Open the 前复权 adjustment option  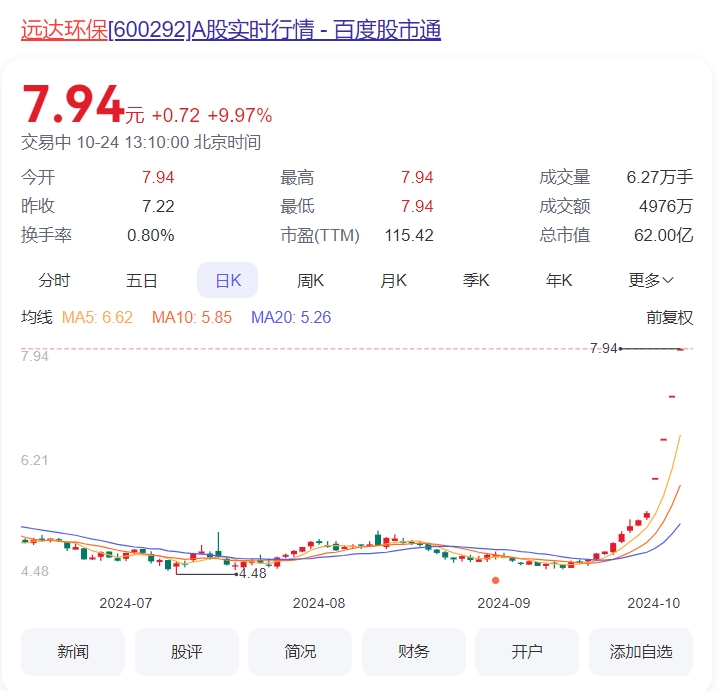point(669,318)
